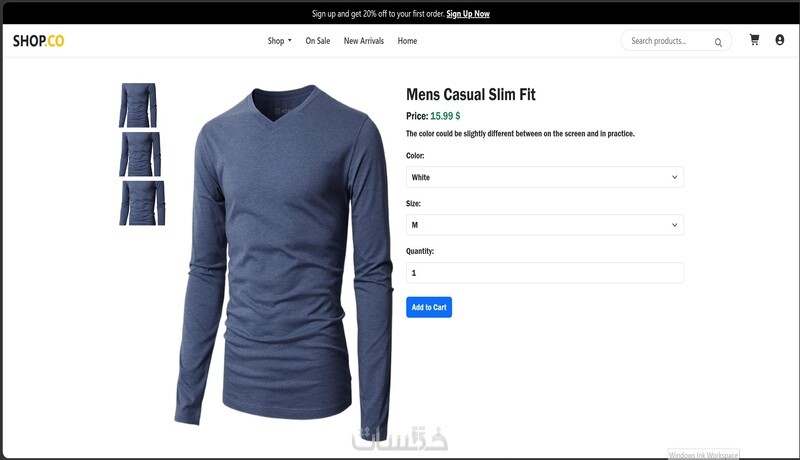Viewport: 800px width, 460px height.
Task: Open the shopping cart icon
Action: (754, 40)
